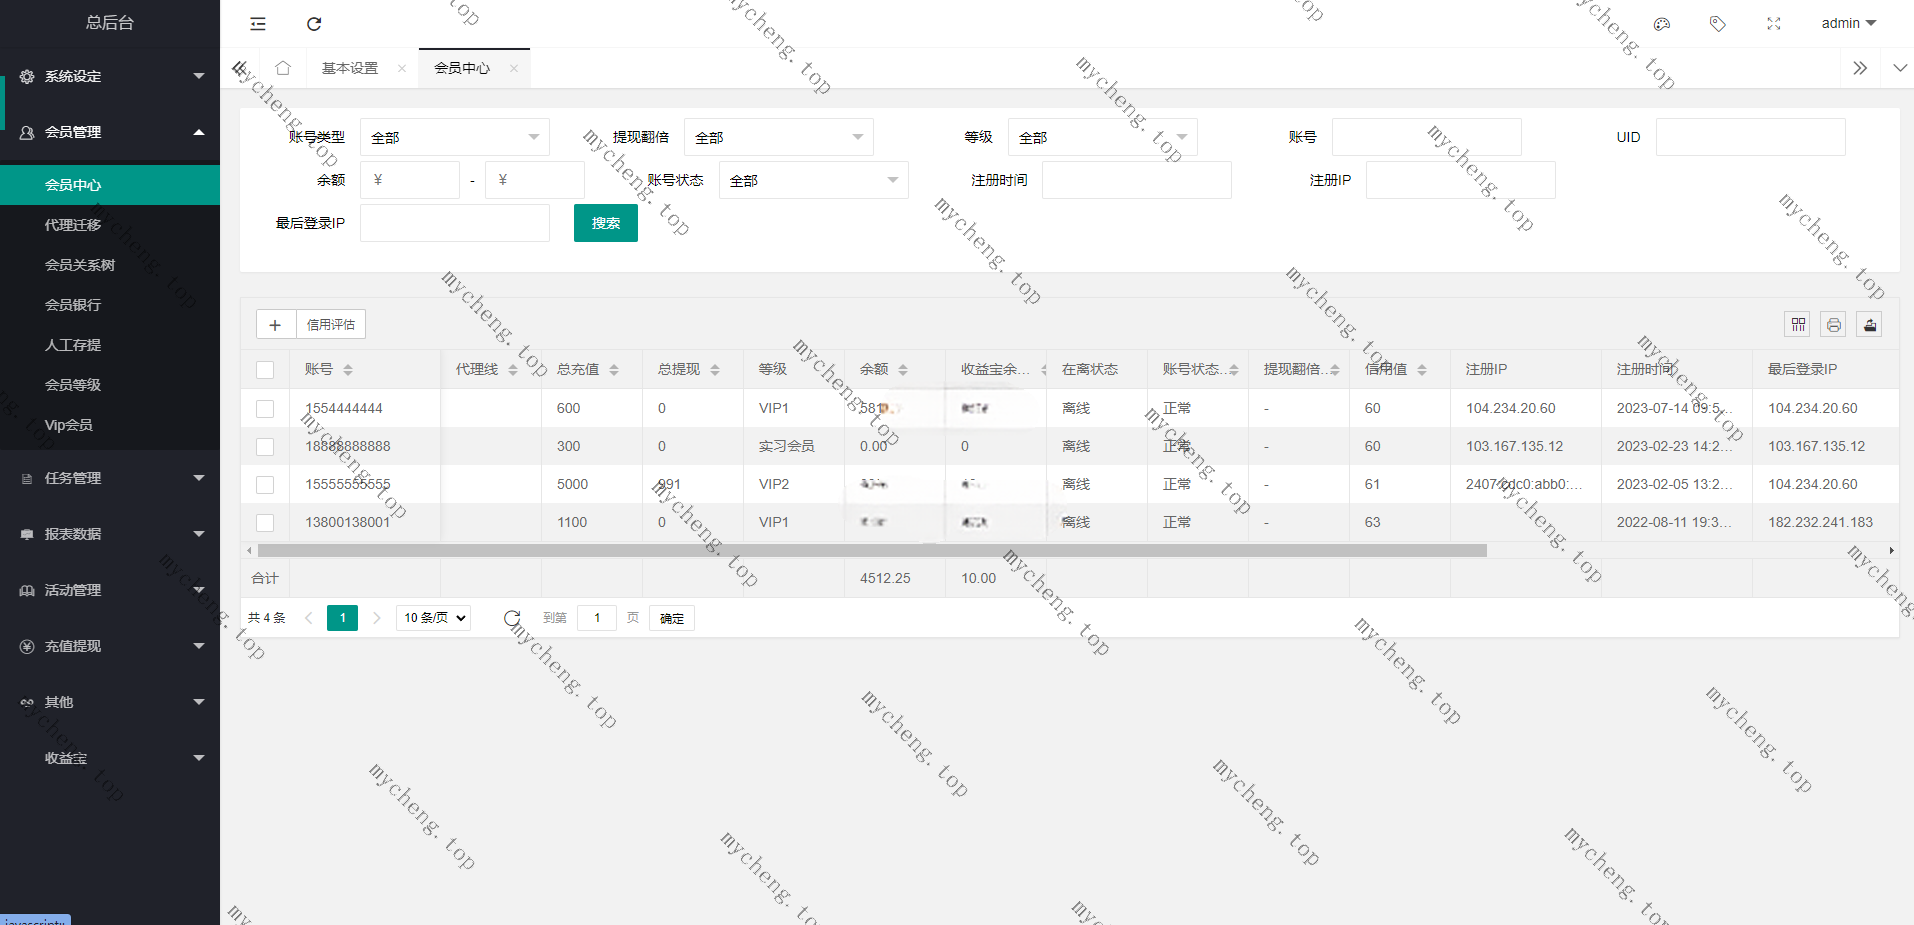Click the reload icon in the pagination bar
The image size is (1914, 925).
(512, 618)
